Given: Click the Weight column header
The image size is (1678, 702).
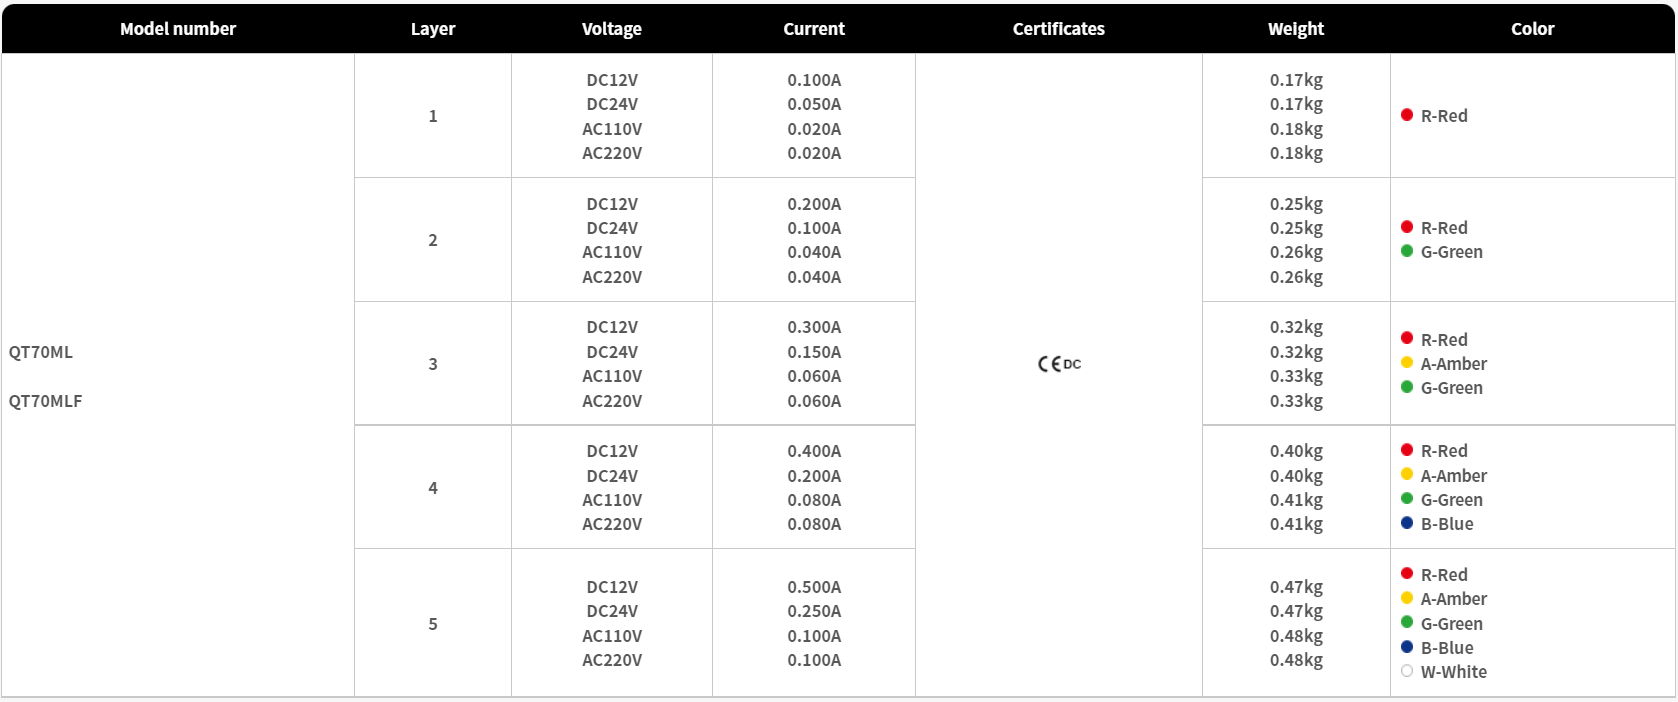Looking at the screenshot, I should [1296, 29].
